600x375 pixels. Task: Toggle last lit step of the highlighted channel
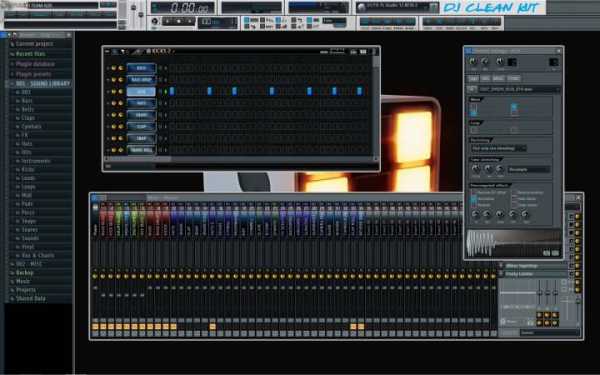point(359,91)
